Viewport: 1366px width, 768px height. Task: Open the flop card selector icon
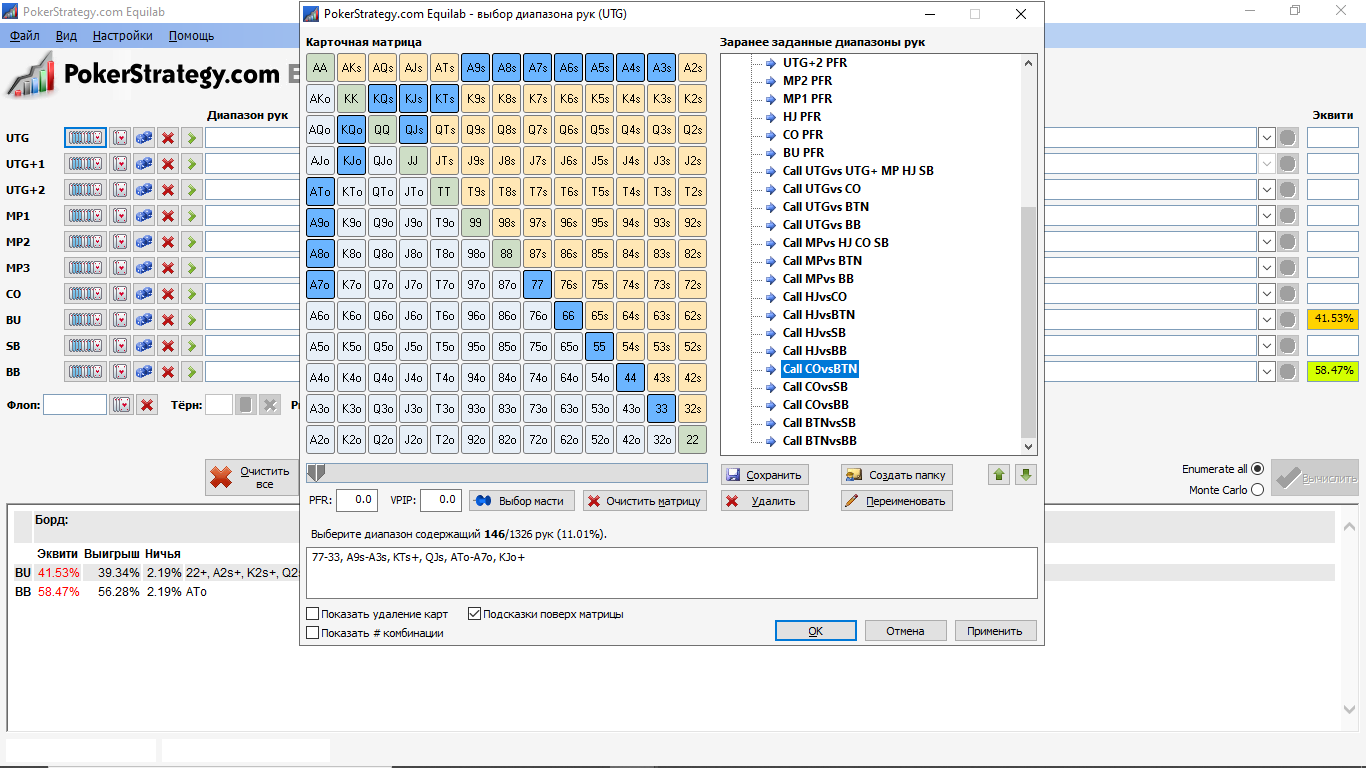[122, 405]
